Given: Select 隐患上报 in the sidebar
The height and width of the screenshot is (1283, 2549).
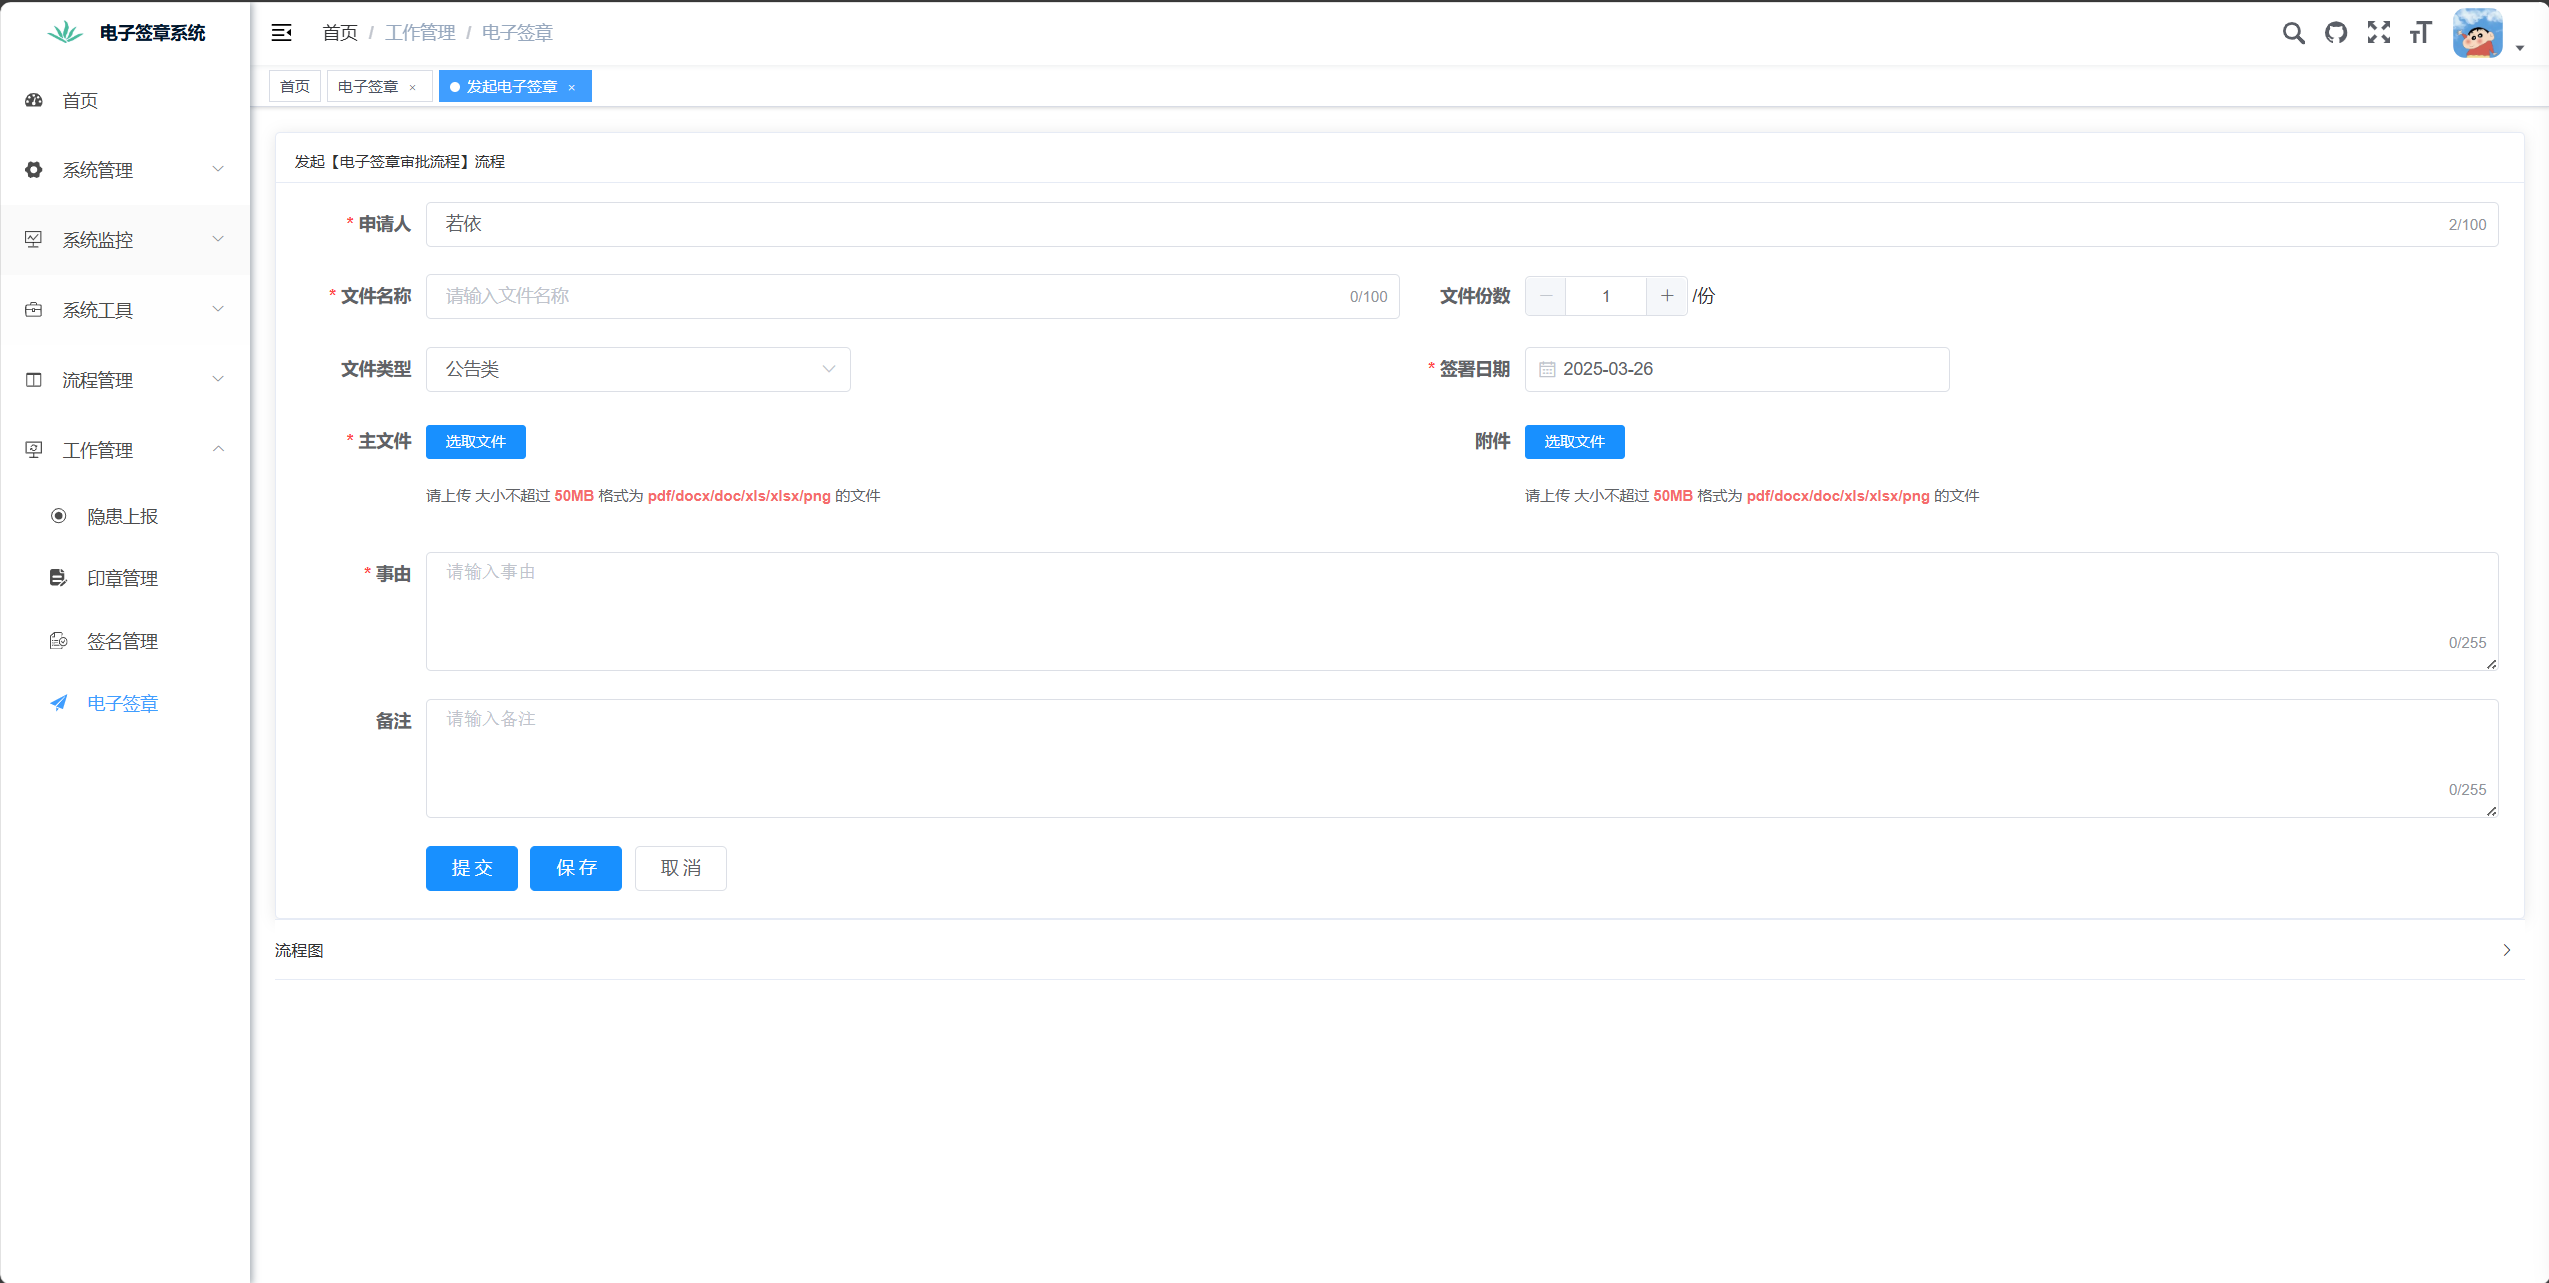Looking at the screenshot, I should tap(121, 516).
